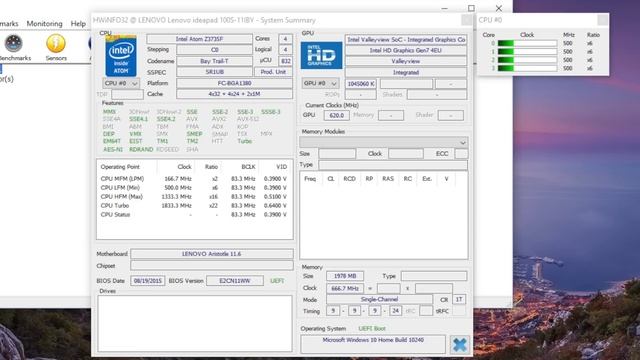Maximize the background main window
The height and width of the screenshot is (360, 640).
click(x=471, y=8)
